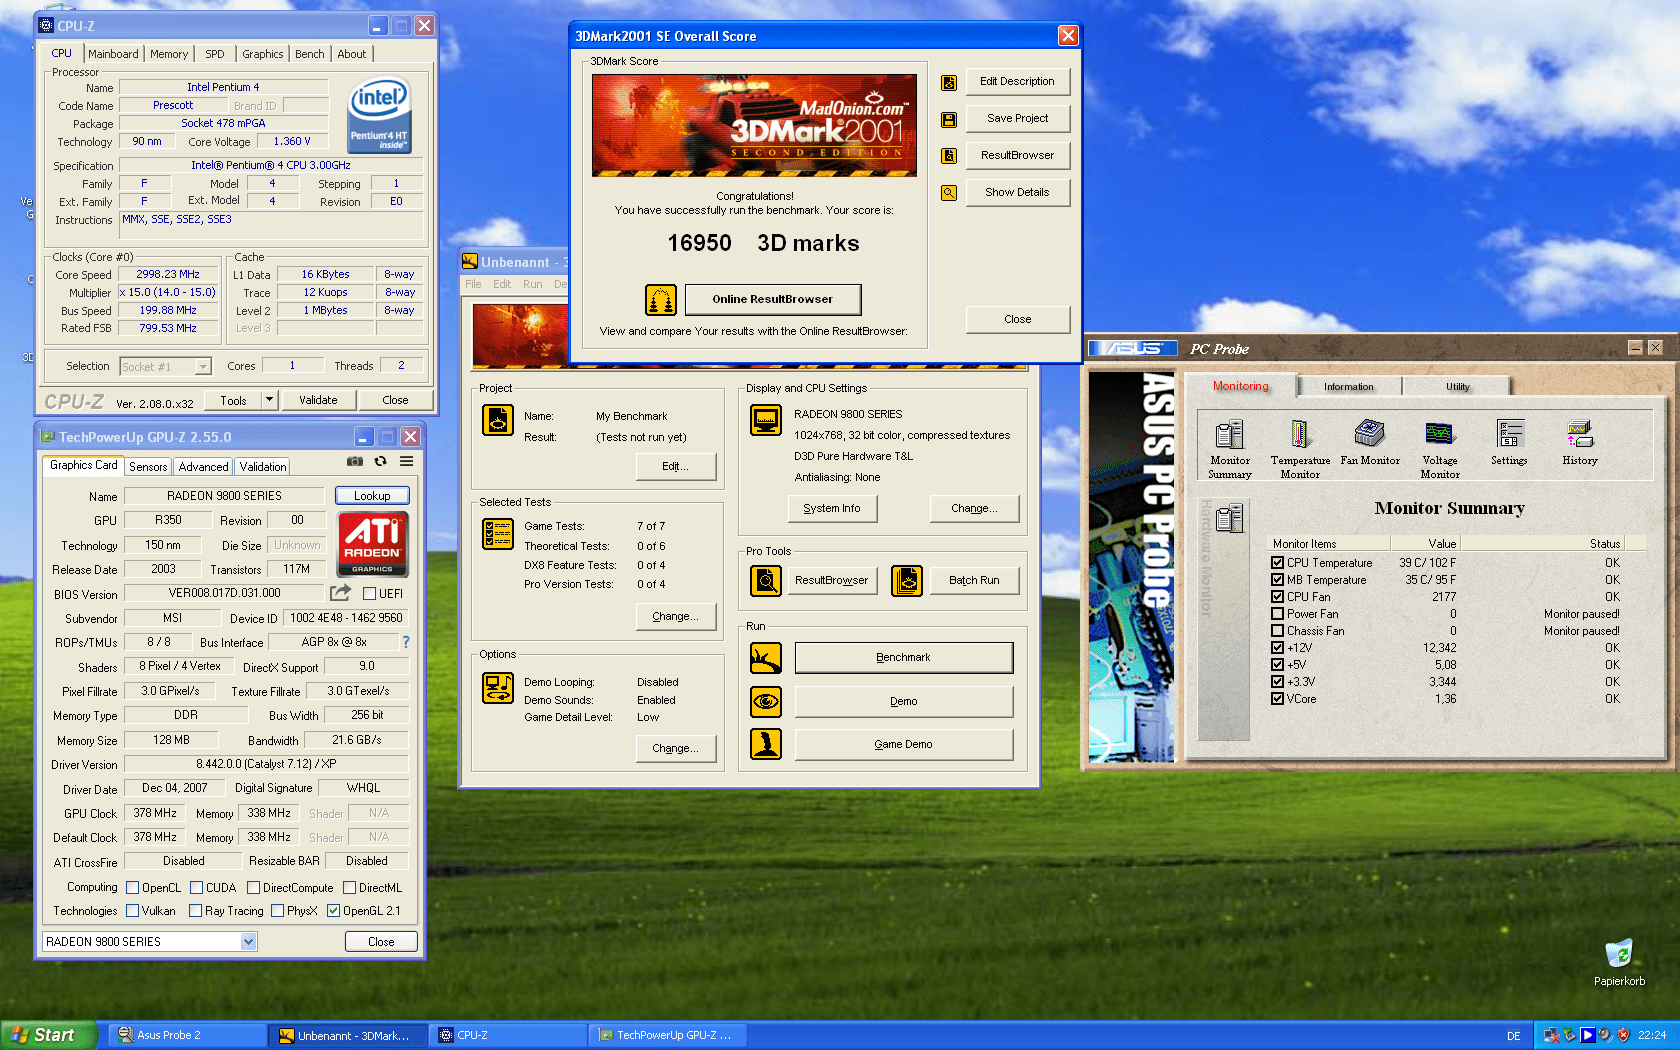The image size is (1680, 1050).
Task: Enable Chassis Fan monitoring checkbox
Action: (1277, 631)
